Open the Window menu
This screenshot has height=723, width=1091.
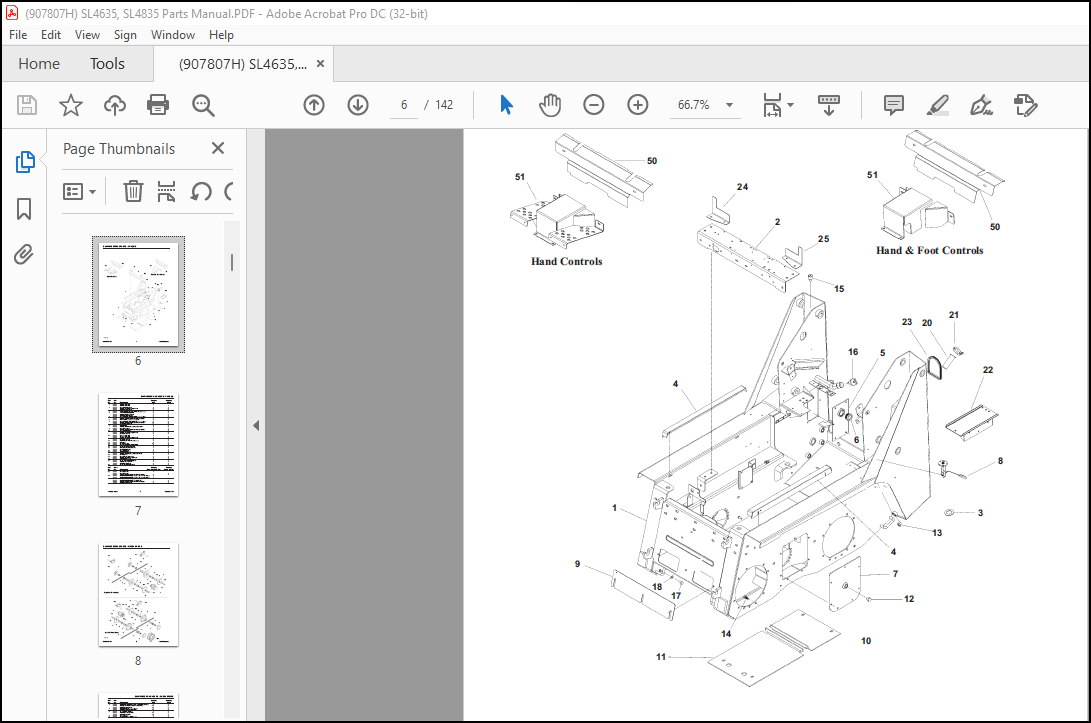[173, 35]
